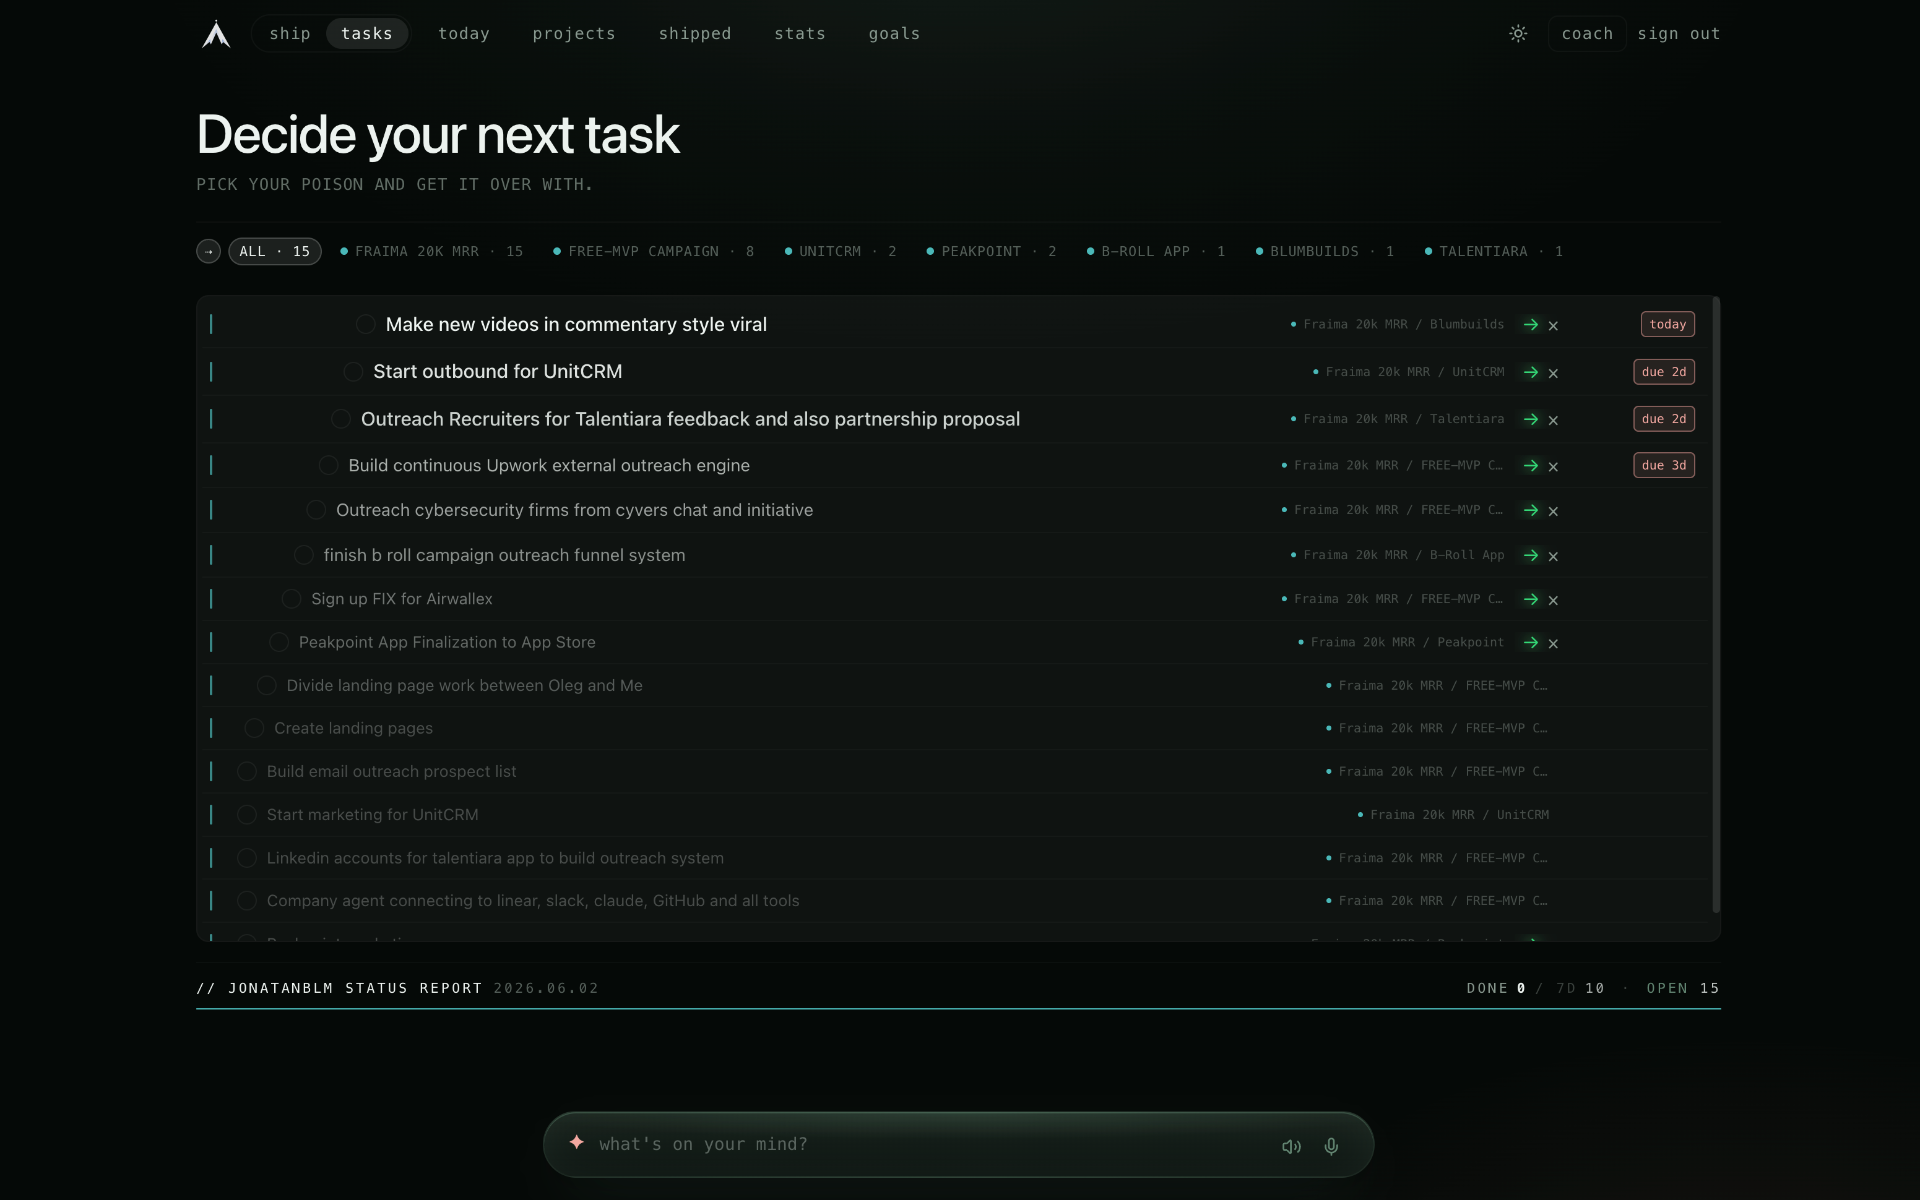1920x1200 pixels.
Task: View the stats tab
Action: pyautogui.click(x=800, y=34)
